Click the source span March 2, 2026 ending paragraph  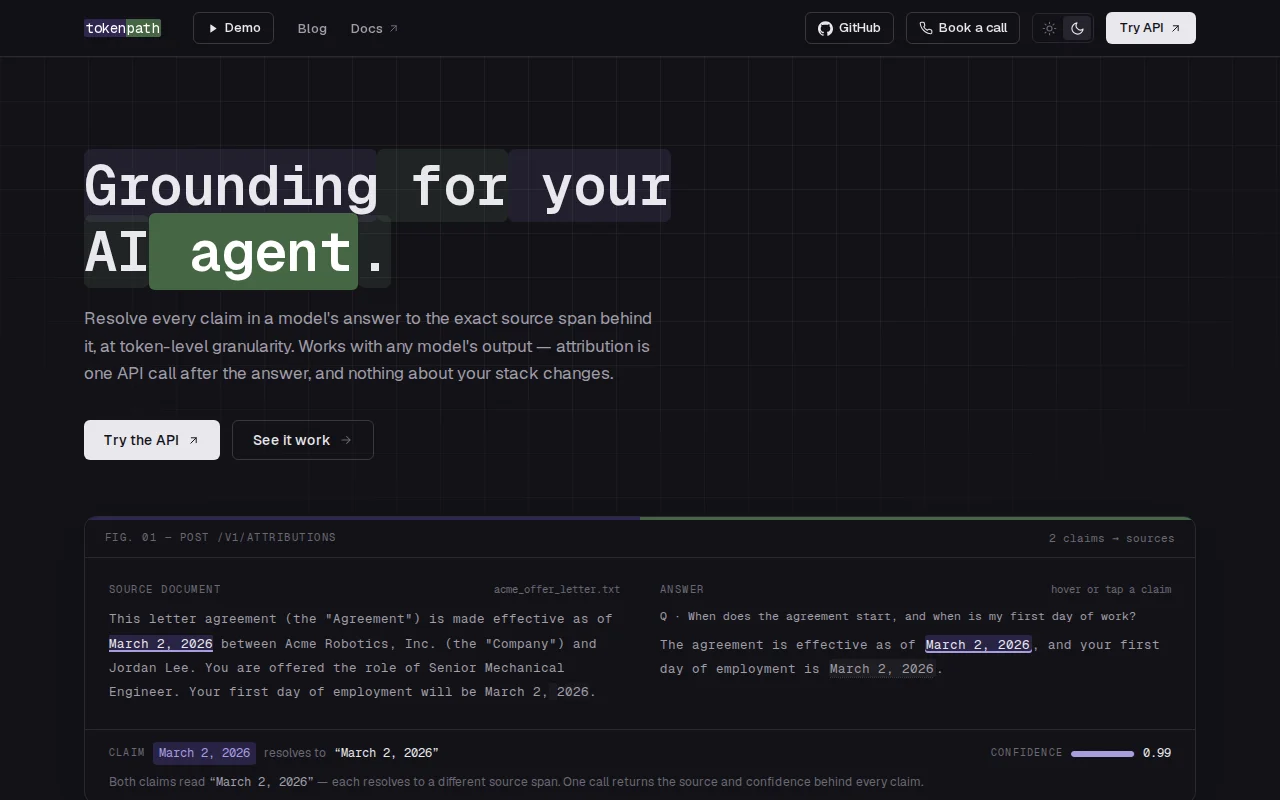pyautogui.click(x=537, y=692)
